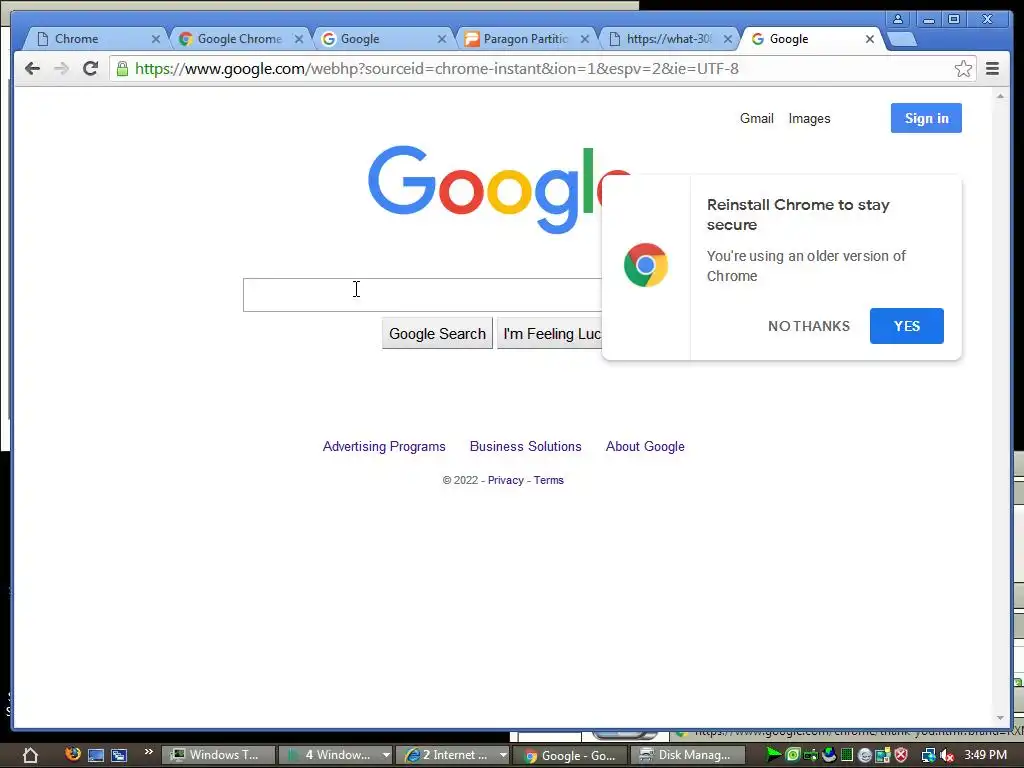1024x768 pixels.
Task: Open the Chrome hamburger menu
Action: click(993, 69)
